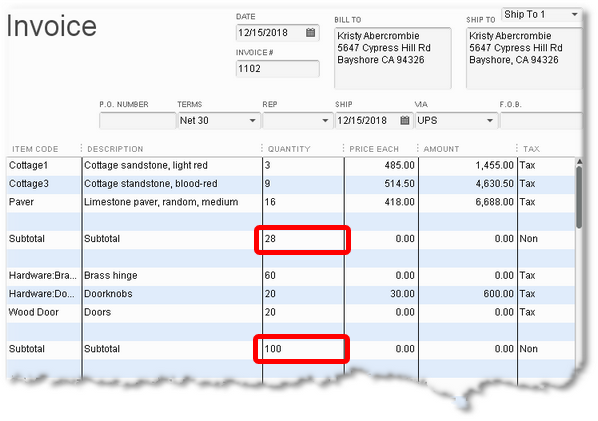598x421 pixels.
Task: Select the Cottage1 item code cell
Action: coord(44,166)
